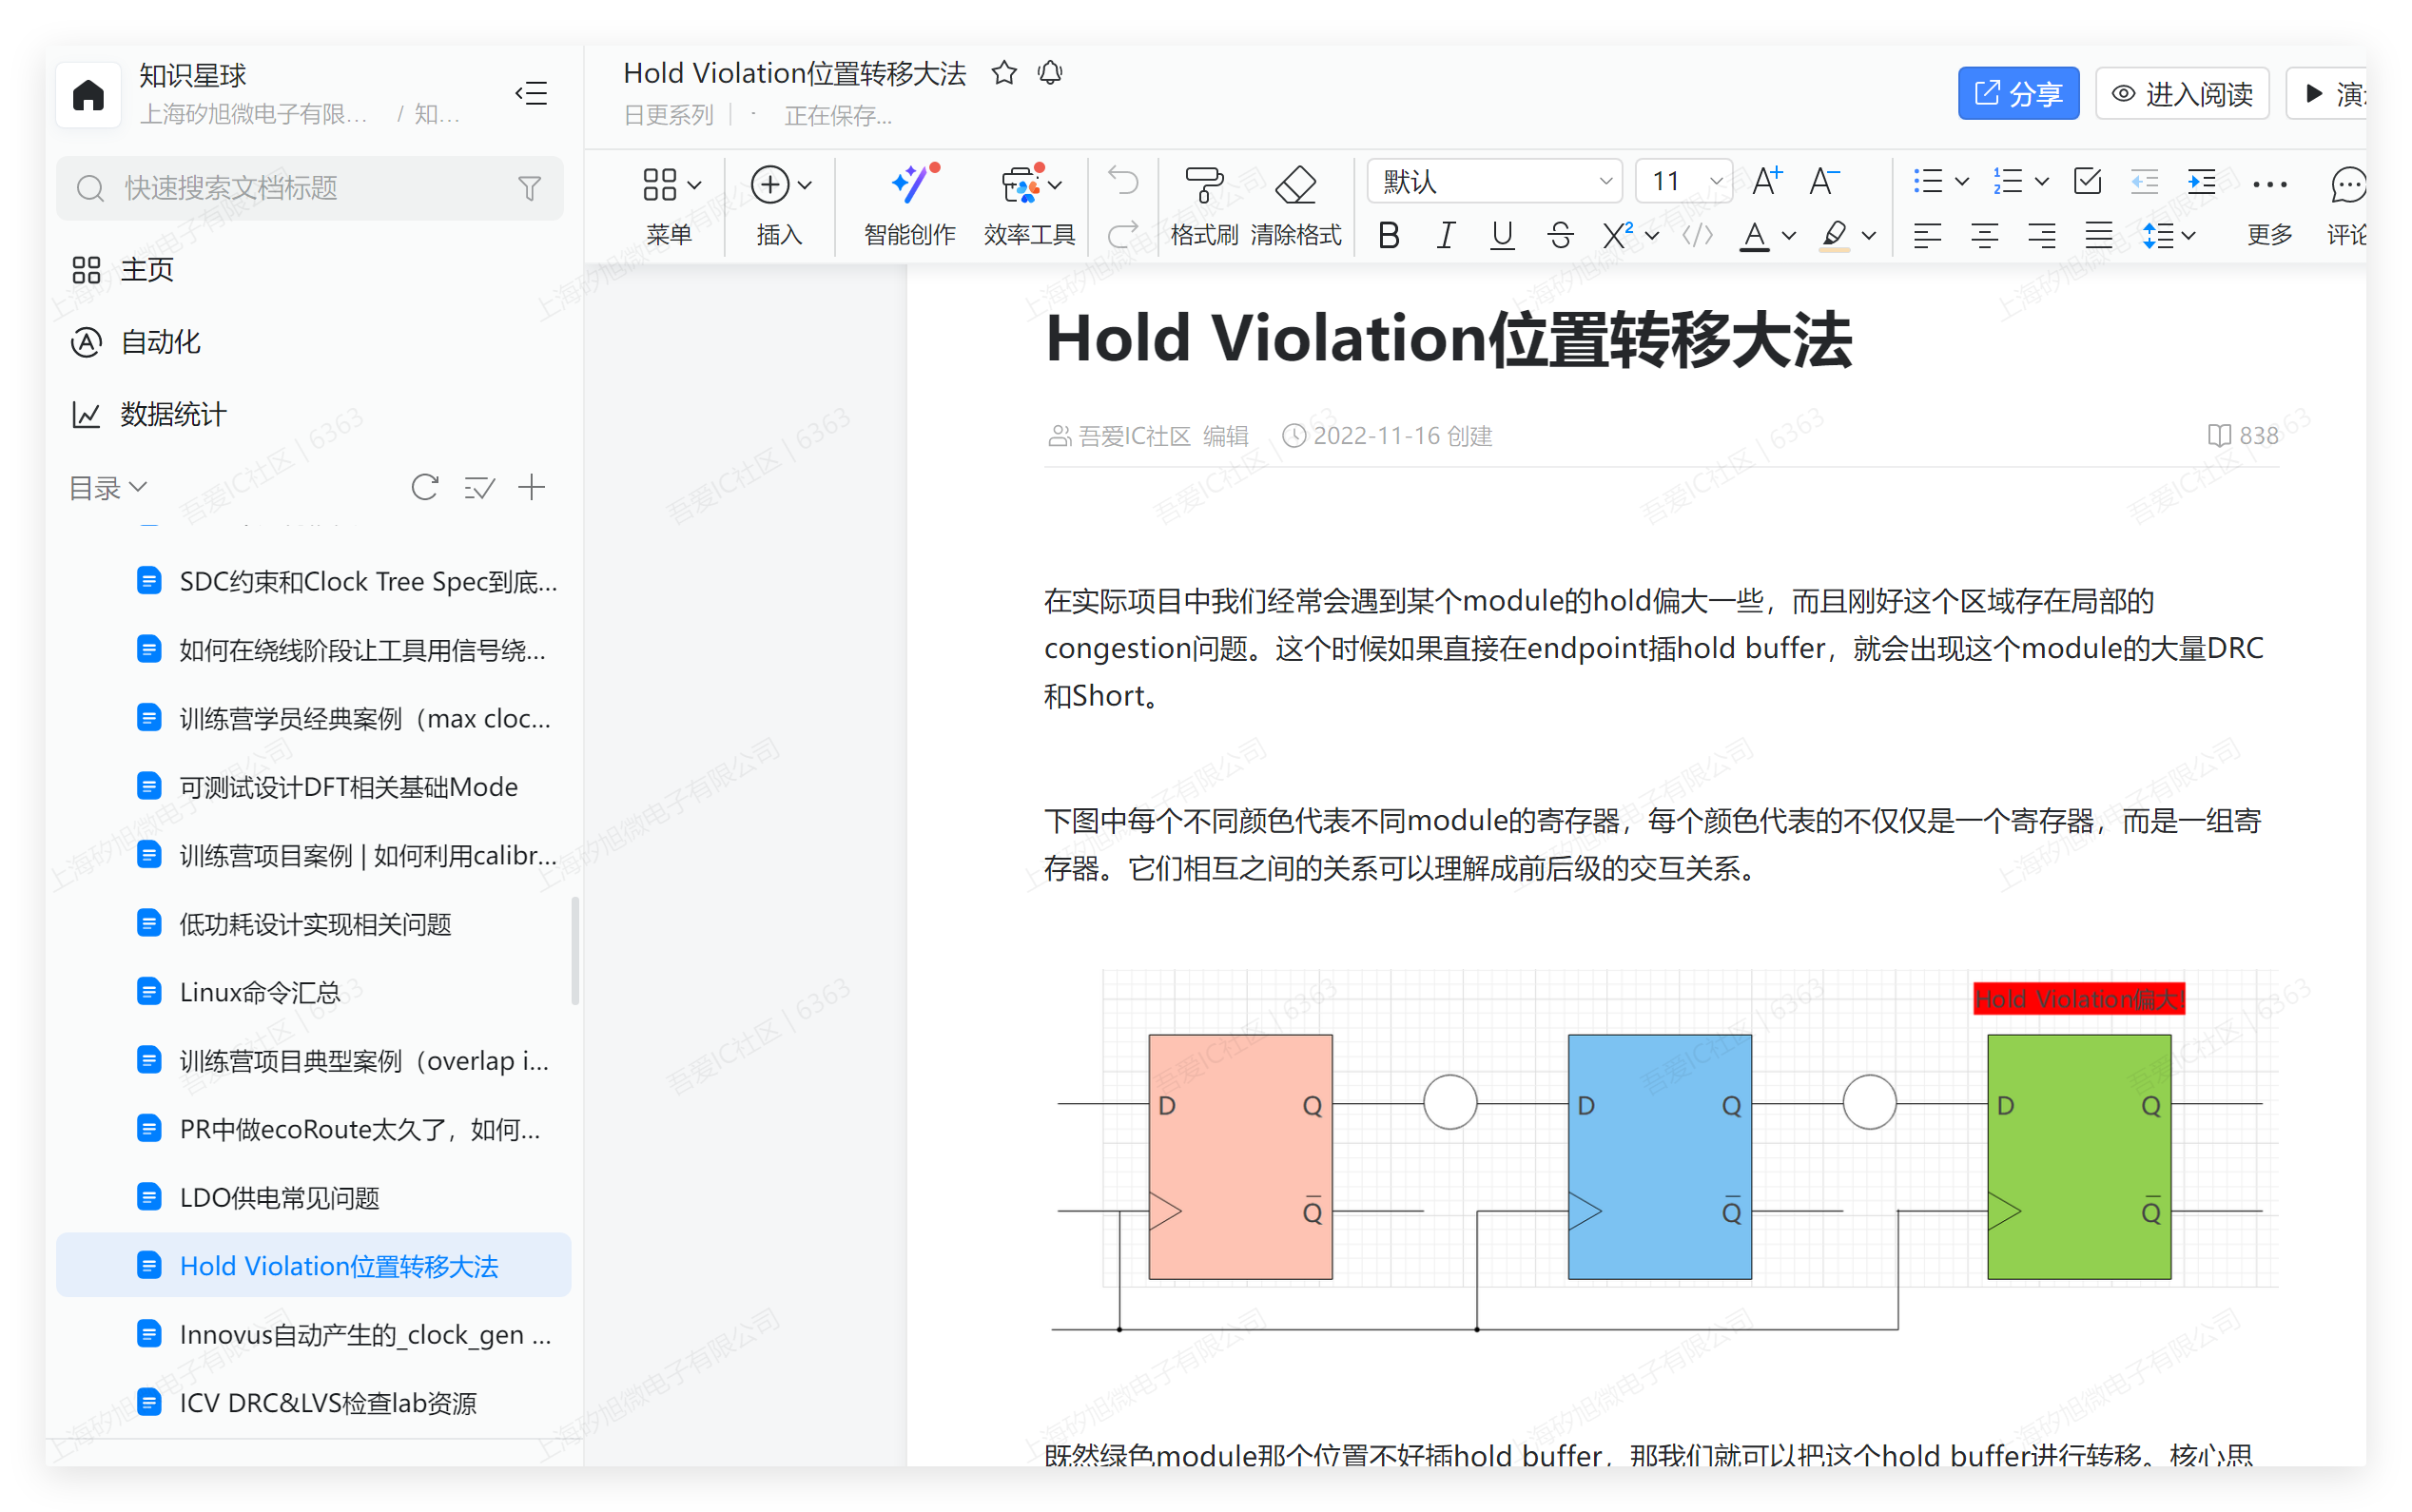Refresh the directory list
The height and width of the screenshot is (1512, 2412).
pyautogui.click(x=425, y=488)
